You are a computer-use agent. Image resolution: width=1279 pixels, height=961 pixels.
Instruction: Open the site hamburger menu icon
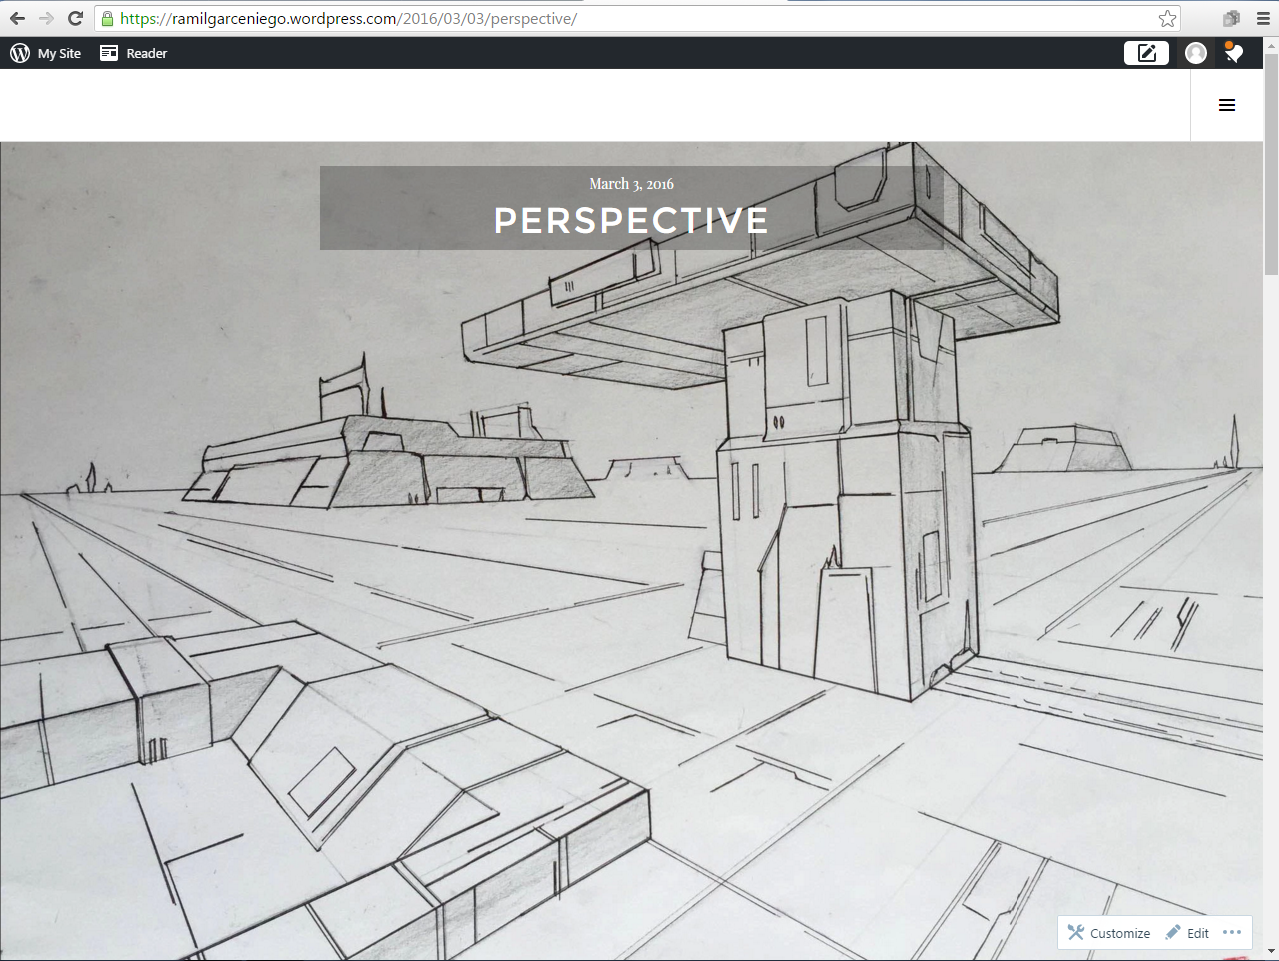(x=1227, y=104)
